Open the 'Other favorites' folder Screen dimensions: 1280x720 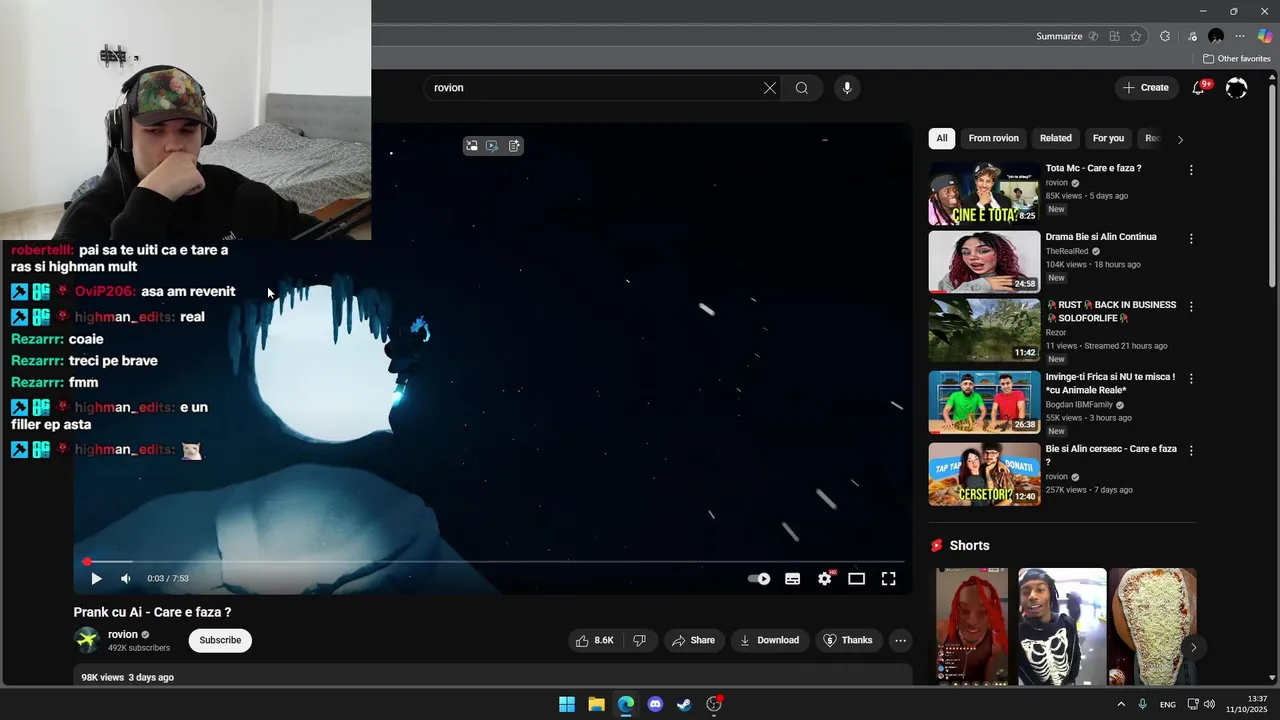(1237, 59)
